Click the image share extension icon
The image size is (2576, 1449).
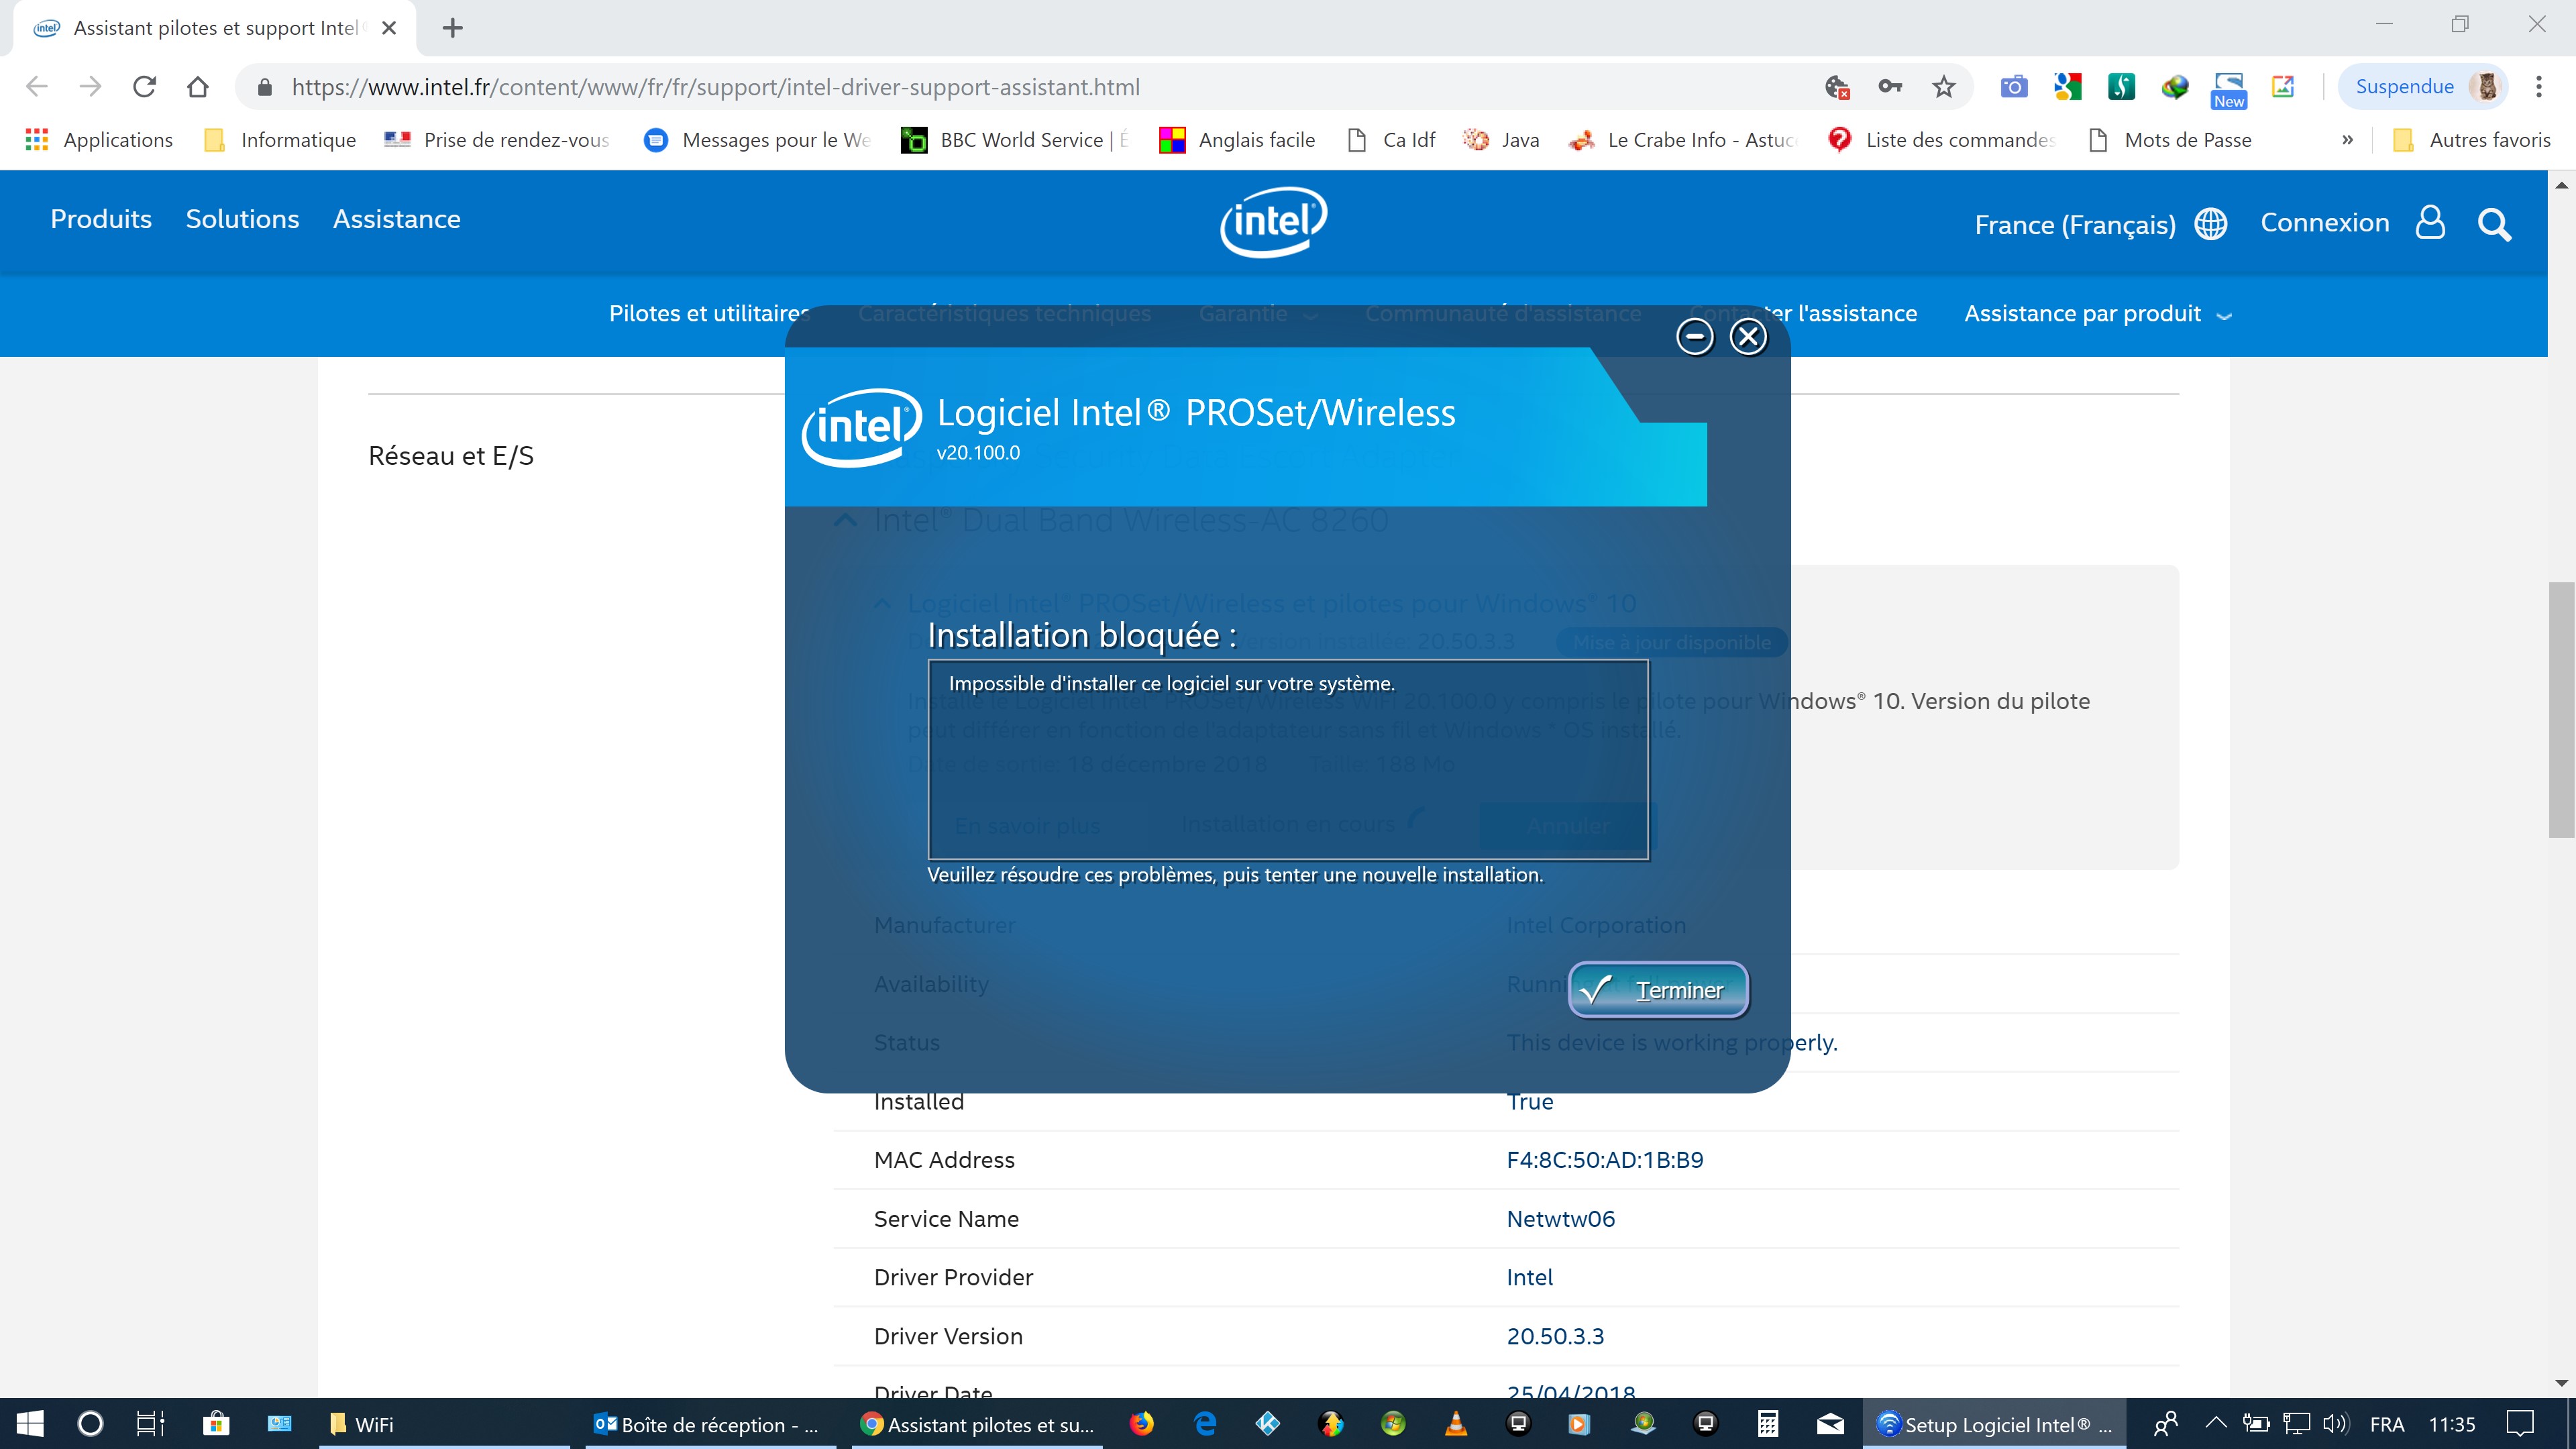tap(2283, 87)
